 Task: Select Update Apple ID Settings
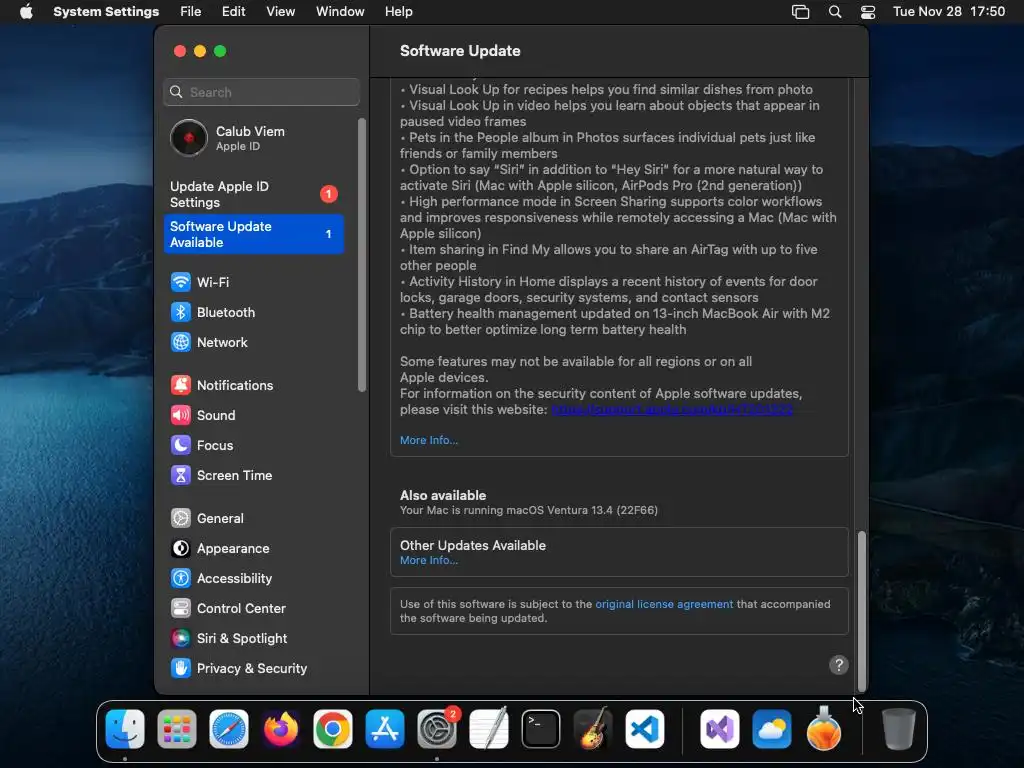click(253, 194)
